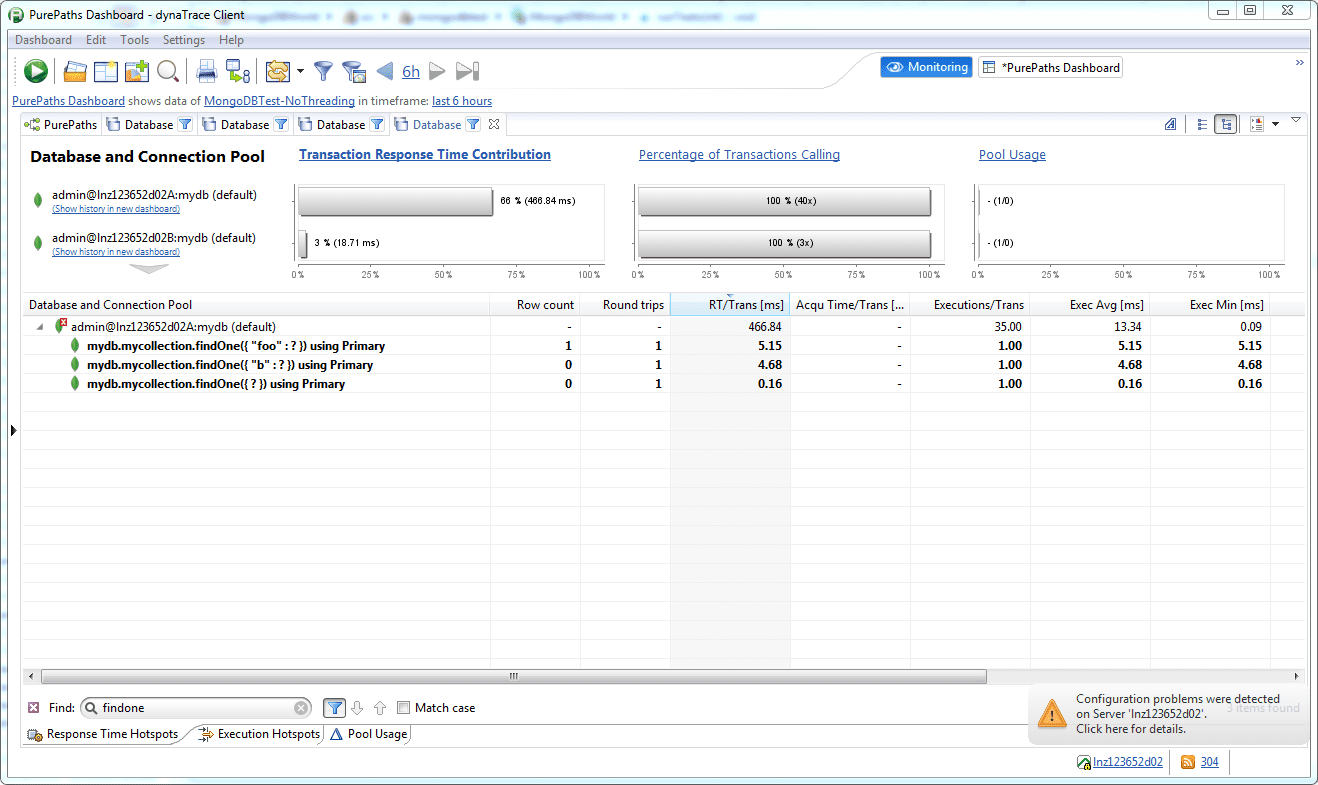This screenshot has height=785, width=1318.
Task: Click Percentage of Transactions Calling link
Action: pyautogui.click(x=739, y=155)
